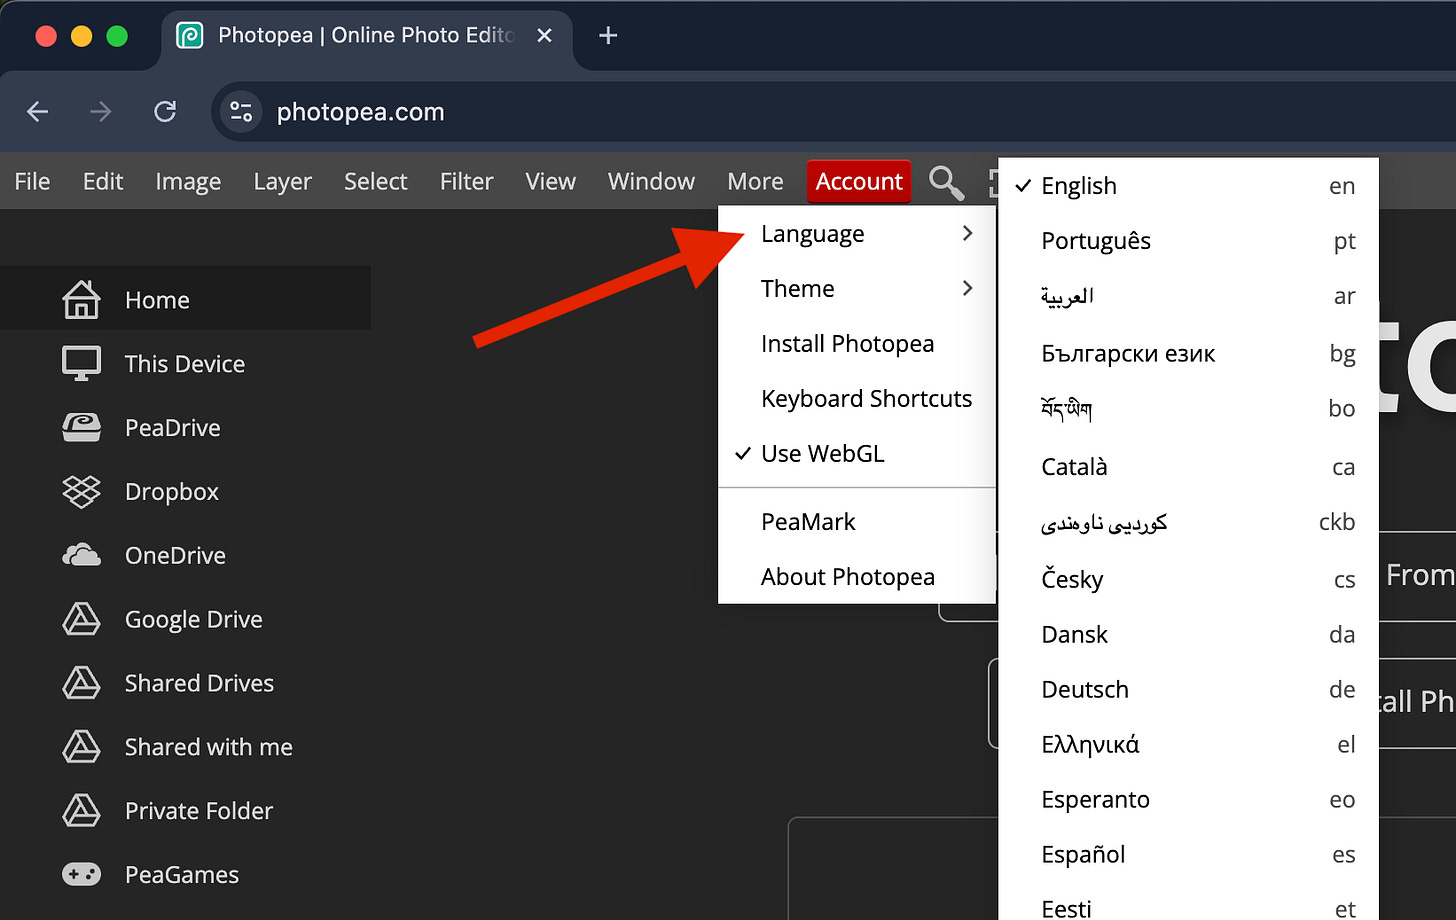Image resolution: width=1456 pixels, height=920 pixels.
Task: Click the This Device monitor icon
Action: pos(81,363)
